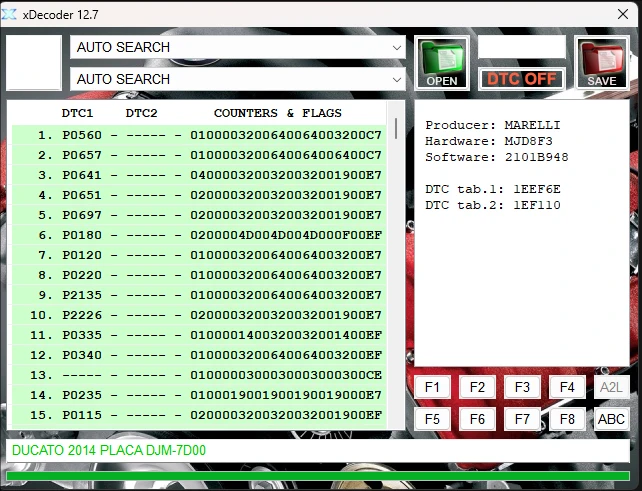Select row 13 with no DTC code
642x491 pixels.
pos(199,375)
